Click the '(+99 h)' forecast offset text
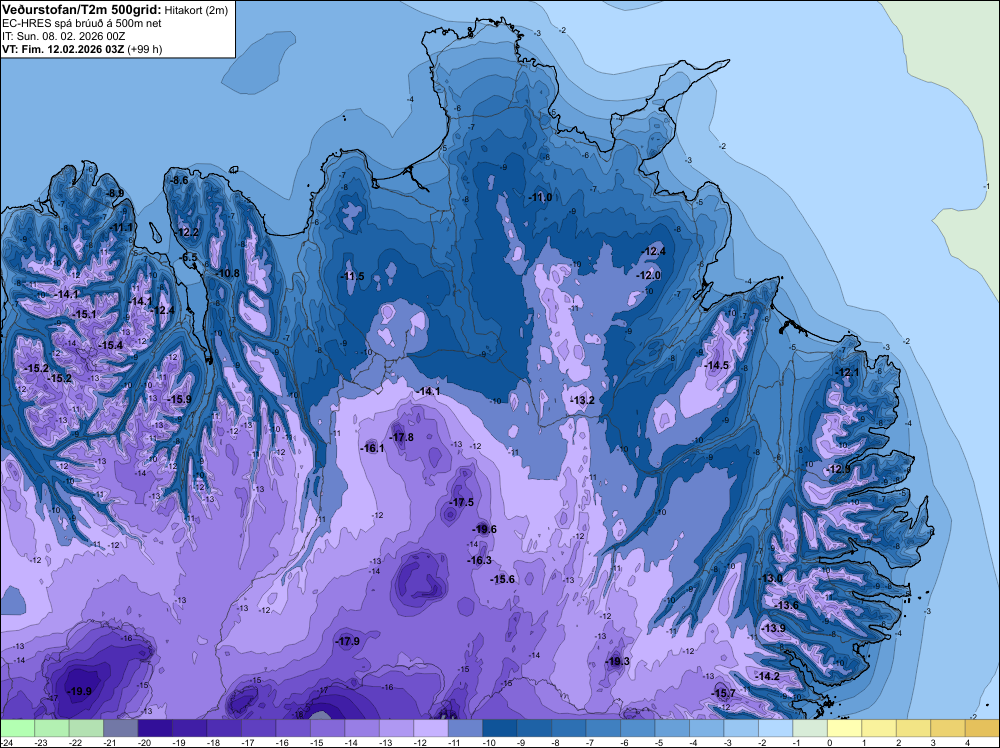The width and height of the screenshot is (1000, 748). pos(145,49)
